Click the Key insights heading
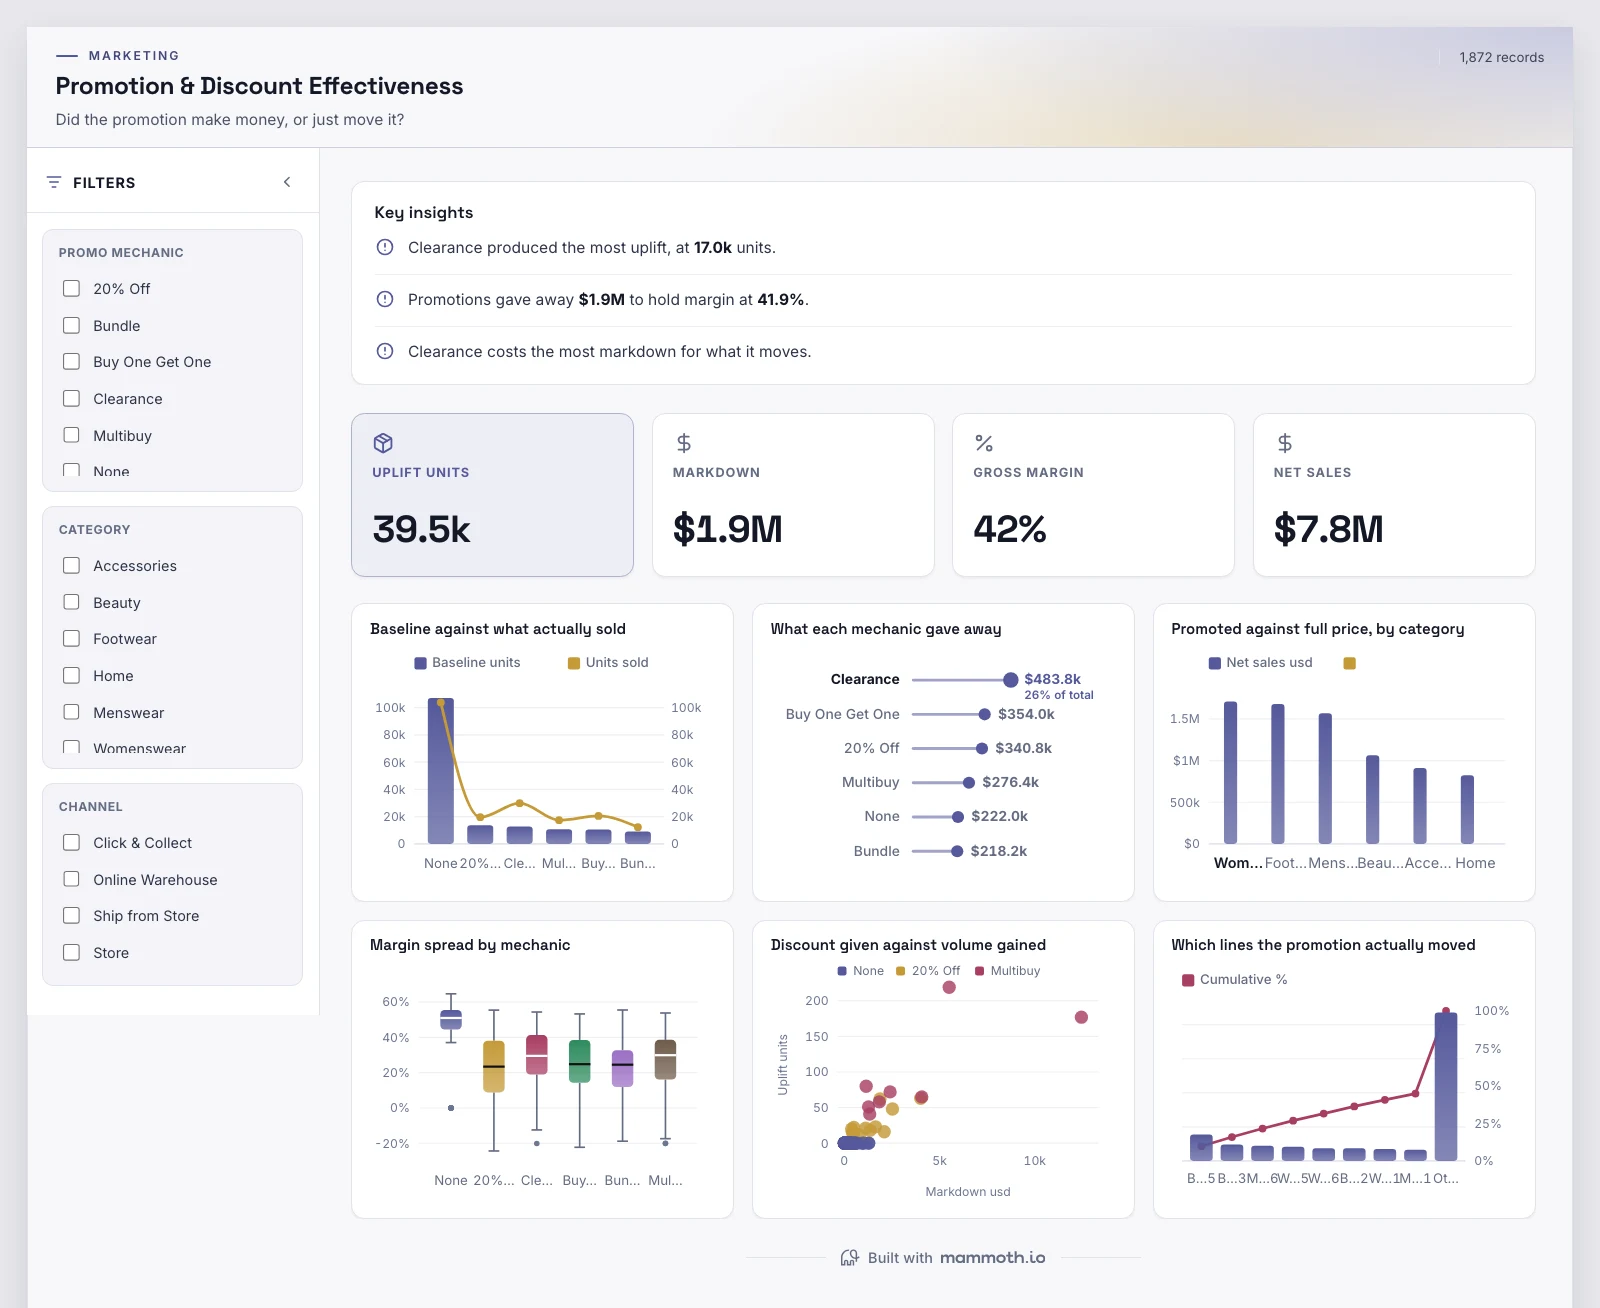 (424, 212)
